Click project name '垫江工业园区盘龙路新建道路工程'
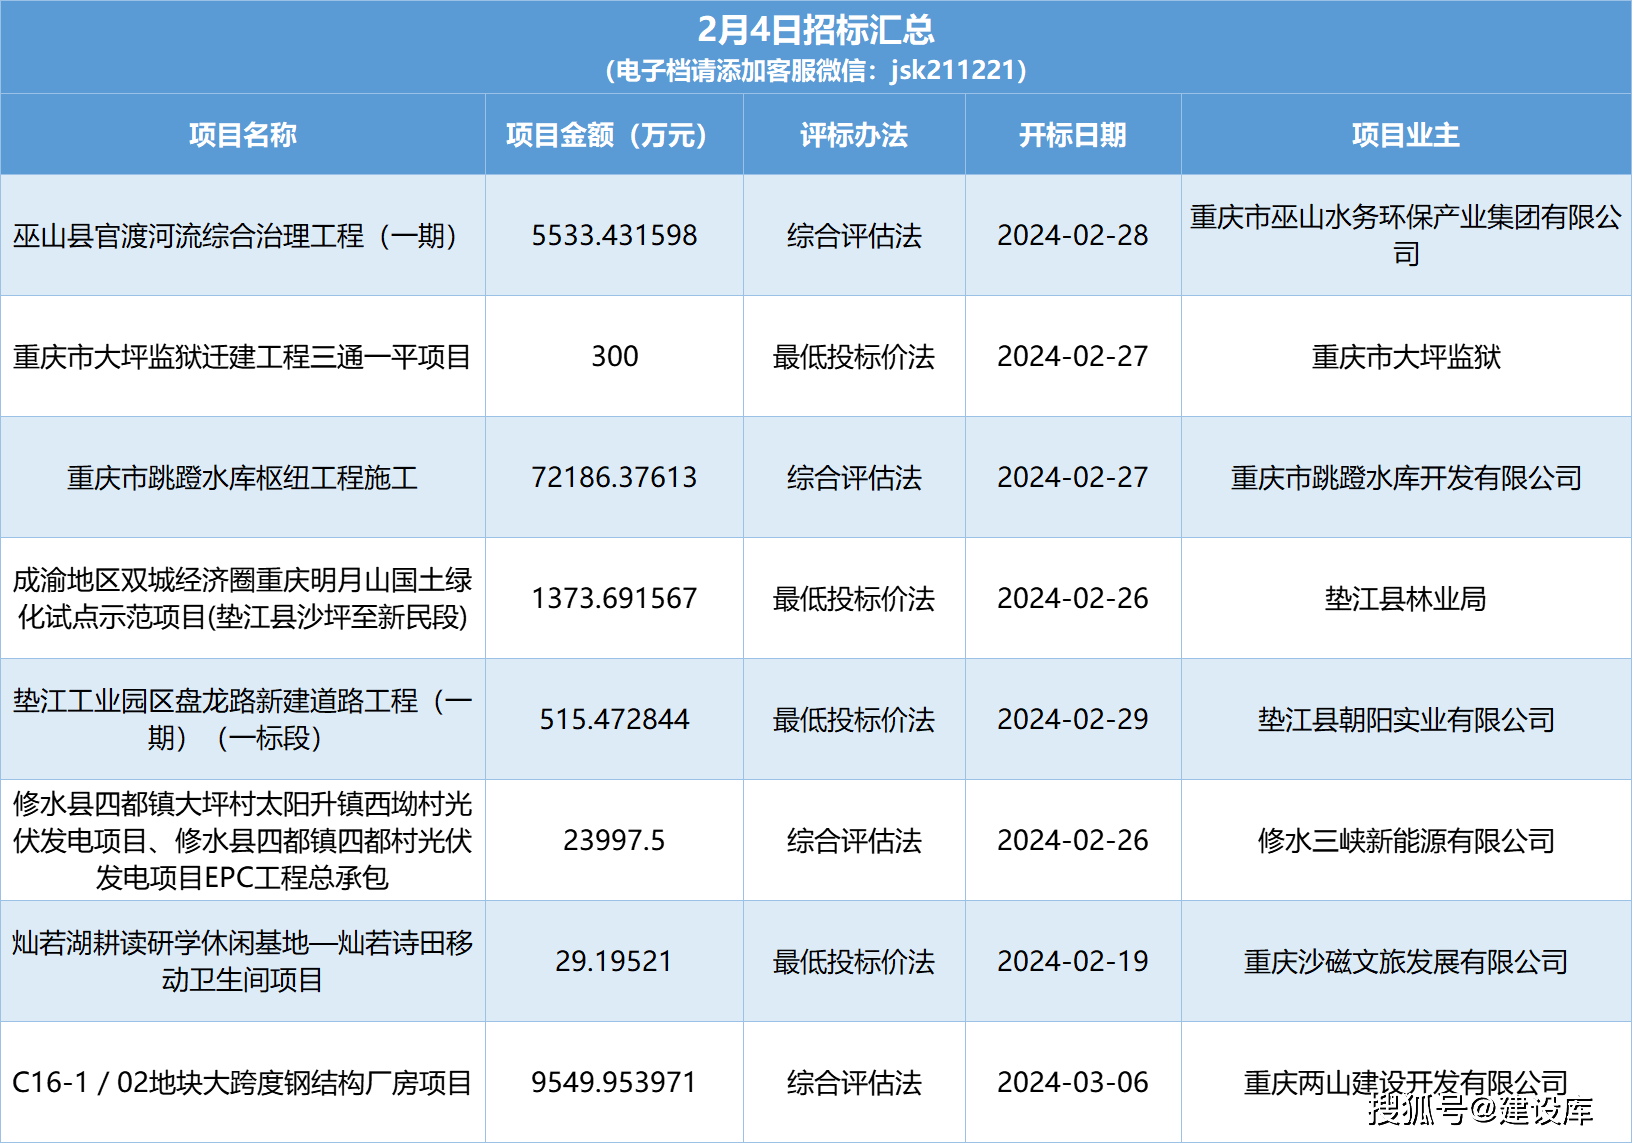This screenshot has width=1632, height=1144. click(x=243, y=719)
